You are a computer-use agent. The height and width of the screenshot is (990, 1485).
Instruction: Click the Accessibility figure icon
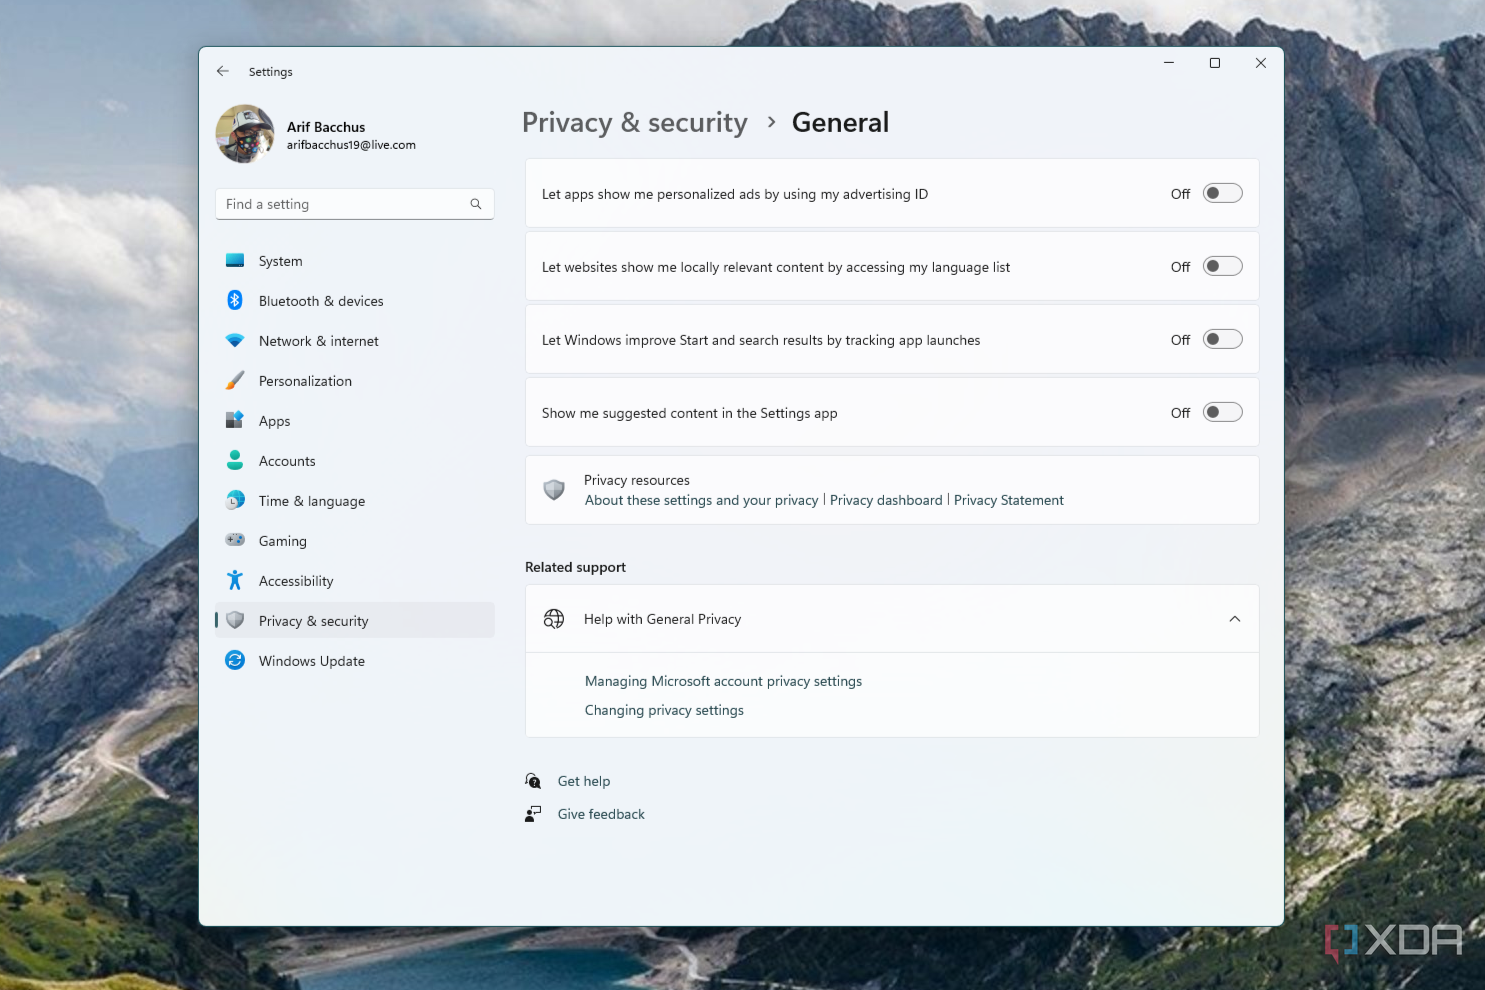tap(235, 580)
